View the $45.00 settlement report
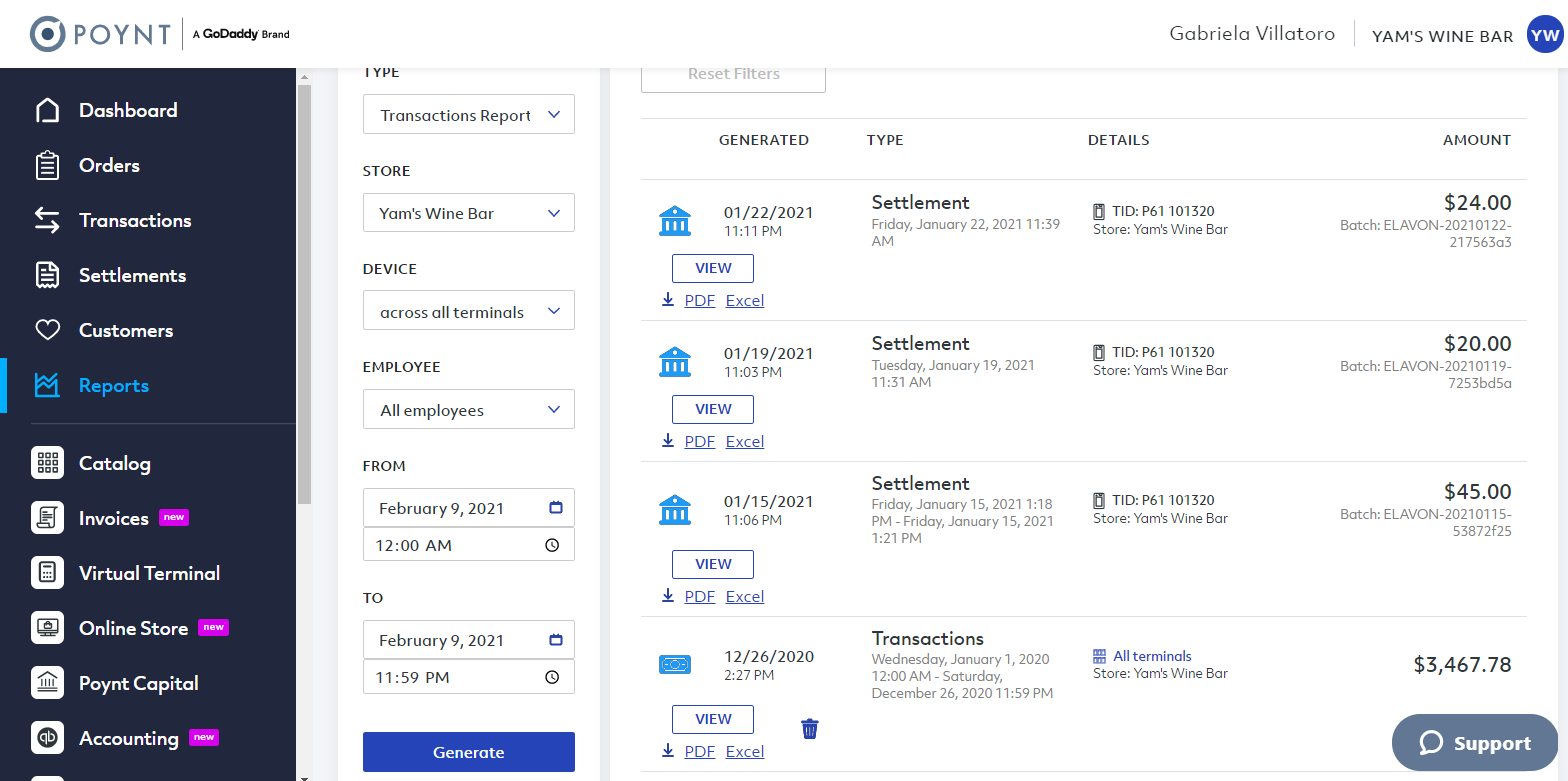Image resolution: width=1568 pixels, height=781 pixels. (x=713, y=564)
